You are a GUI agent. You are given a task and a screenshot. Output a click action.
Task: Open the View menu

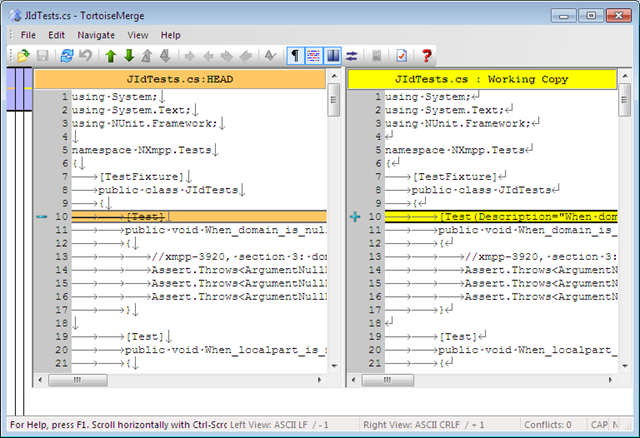pyautogui.click(x=138, y=35)
